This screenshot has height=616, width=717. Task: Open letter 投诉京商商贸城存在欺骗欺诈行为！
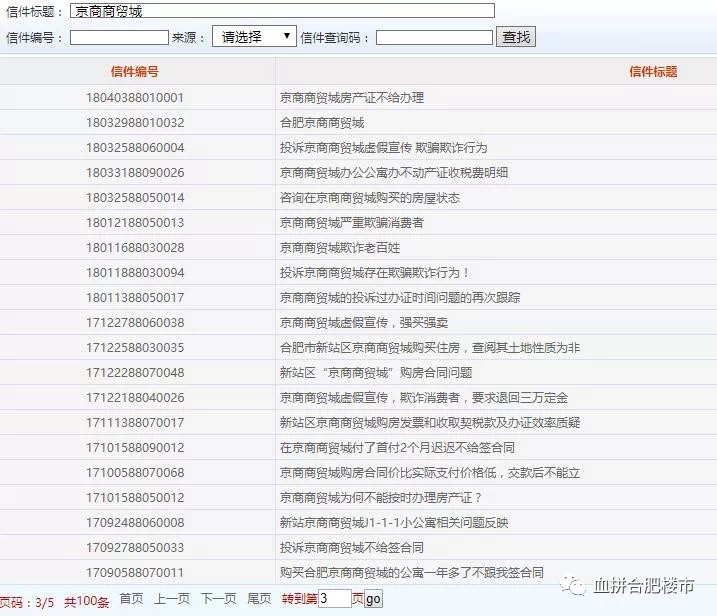click(375, 273)
